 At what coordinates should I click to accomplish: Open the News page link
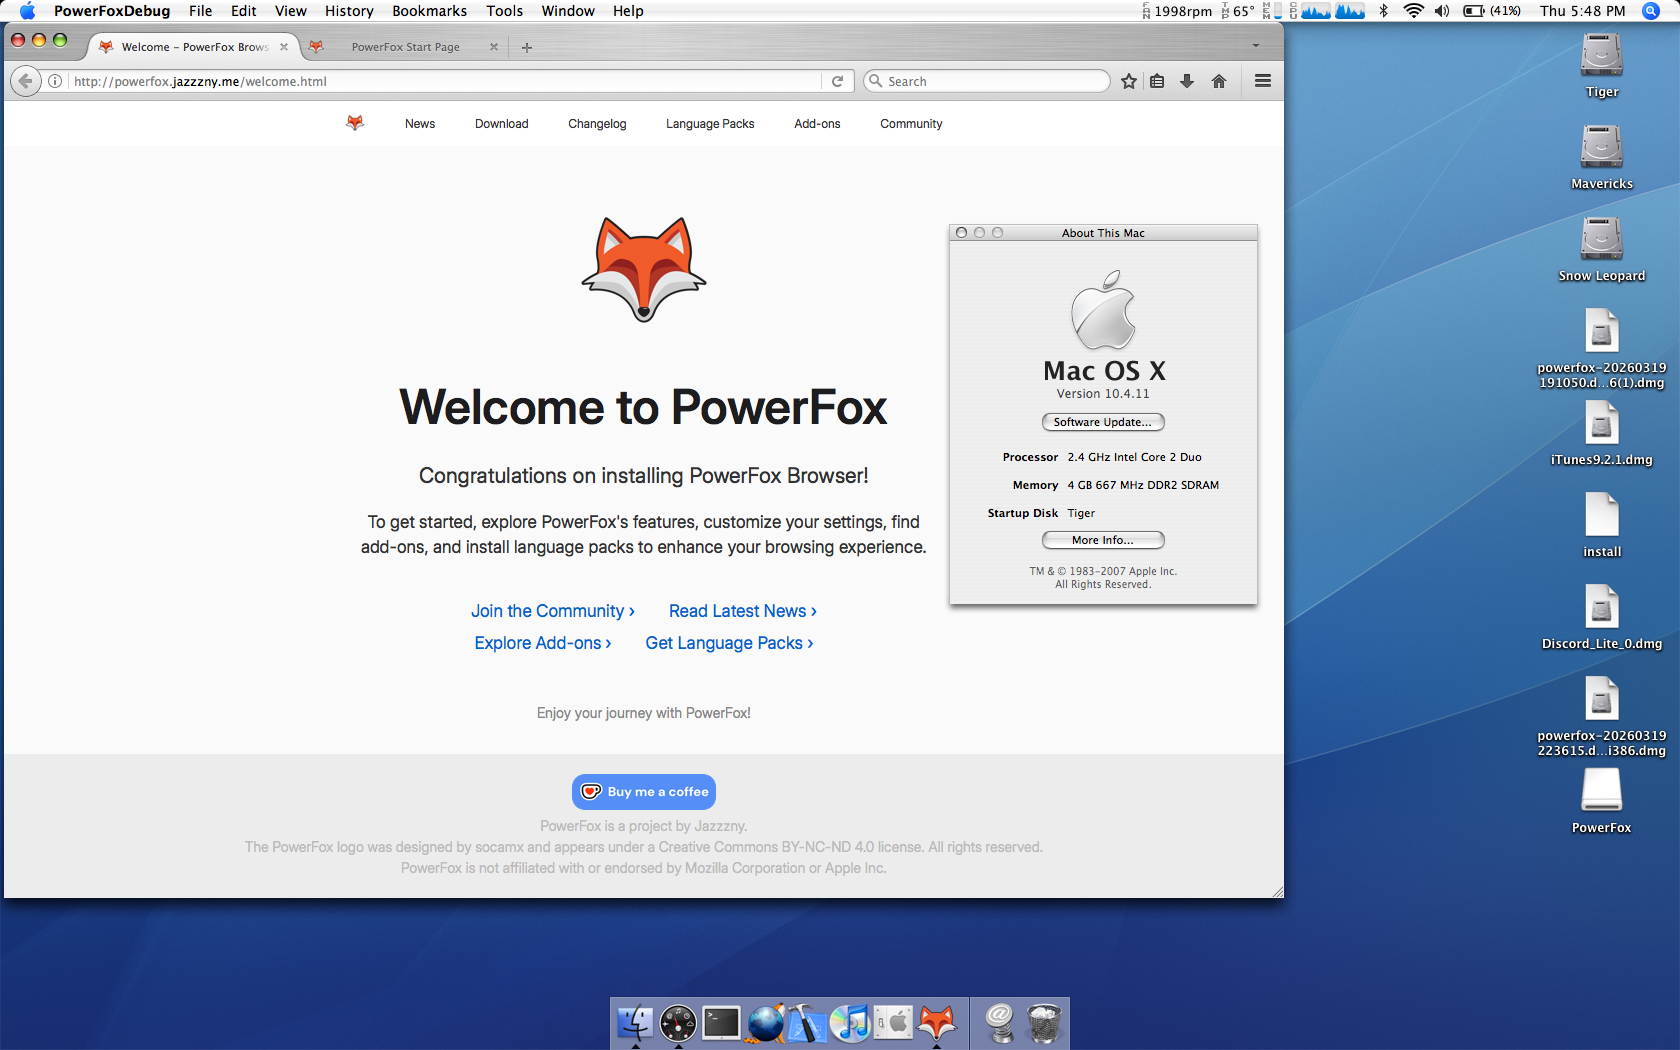coord(420,124)
